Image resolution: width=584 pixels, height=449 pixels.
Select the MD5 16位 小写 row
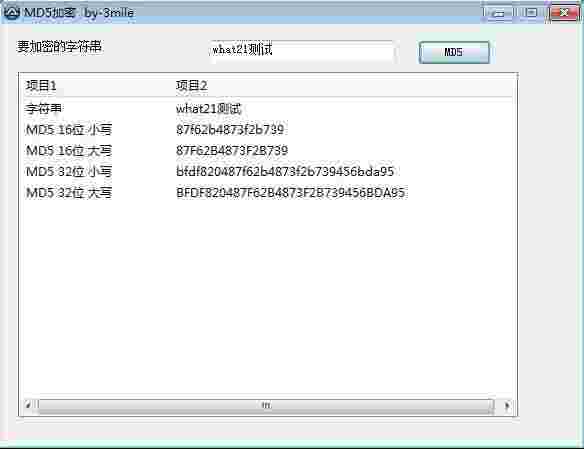point(267,130)
